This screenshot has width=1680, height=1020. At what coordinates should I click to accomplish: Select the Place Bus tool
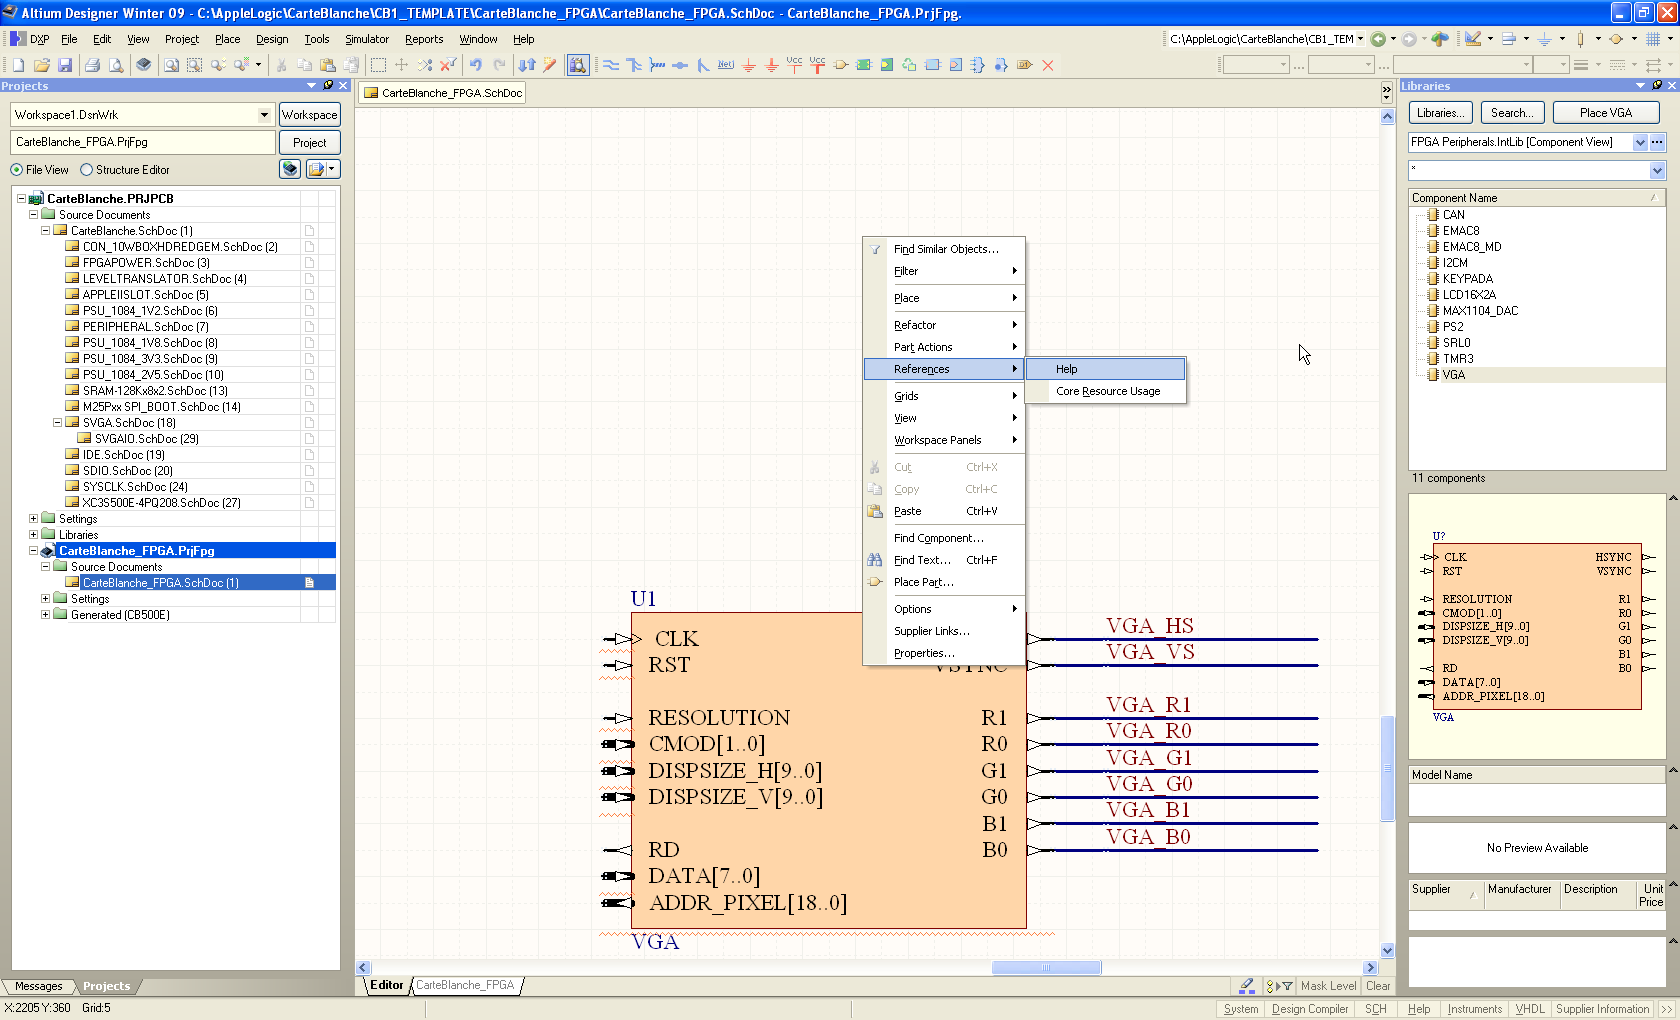click(634, 65)
